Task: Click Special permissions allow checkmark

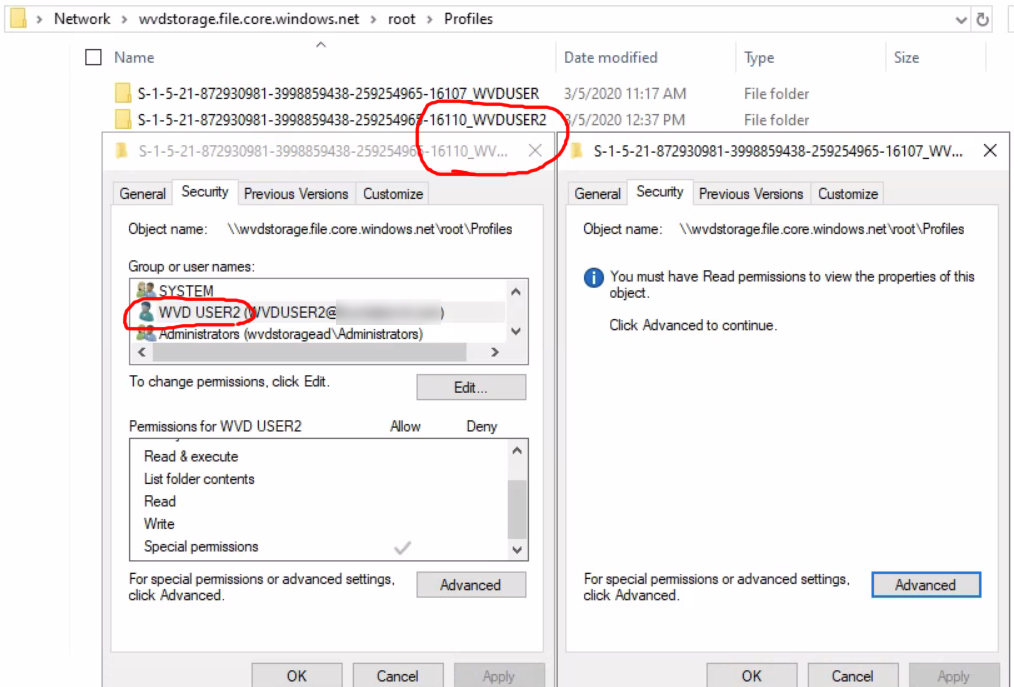Action: click(x=402, y=548)
